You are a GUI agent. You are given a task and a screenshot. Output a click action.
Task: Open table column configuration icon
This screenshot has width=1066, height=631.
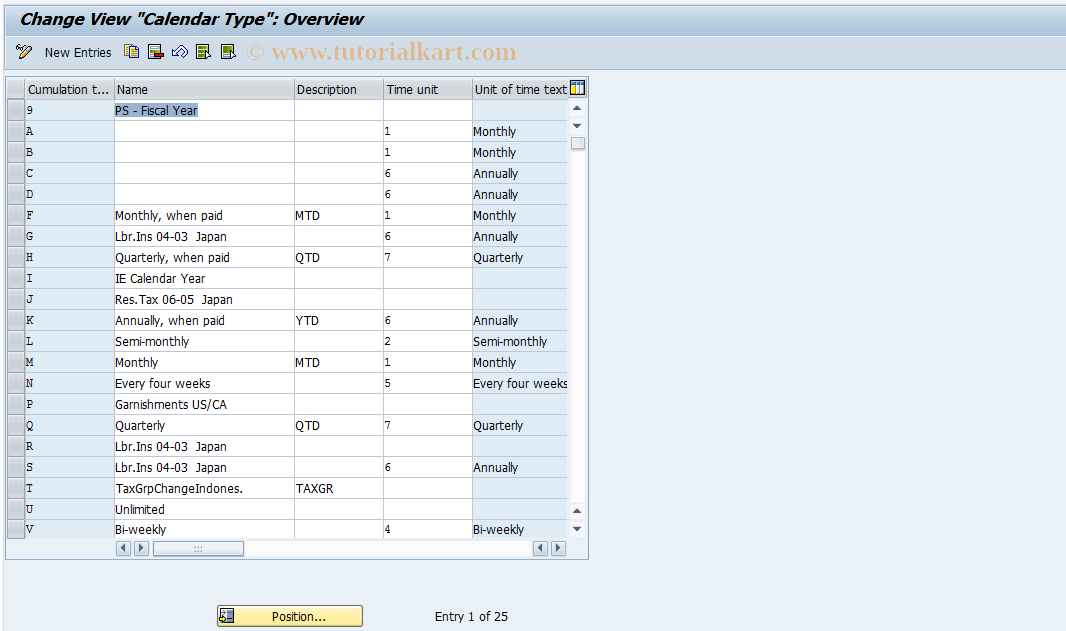pos(577,88)
